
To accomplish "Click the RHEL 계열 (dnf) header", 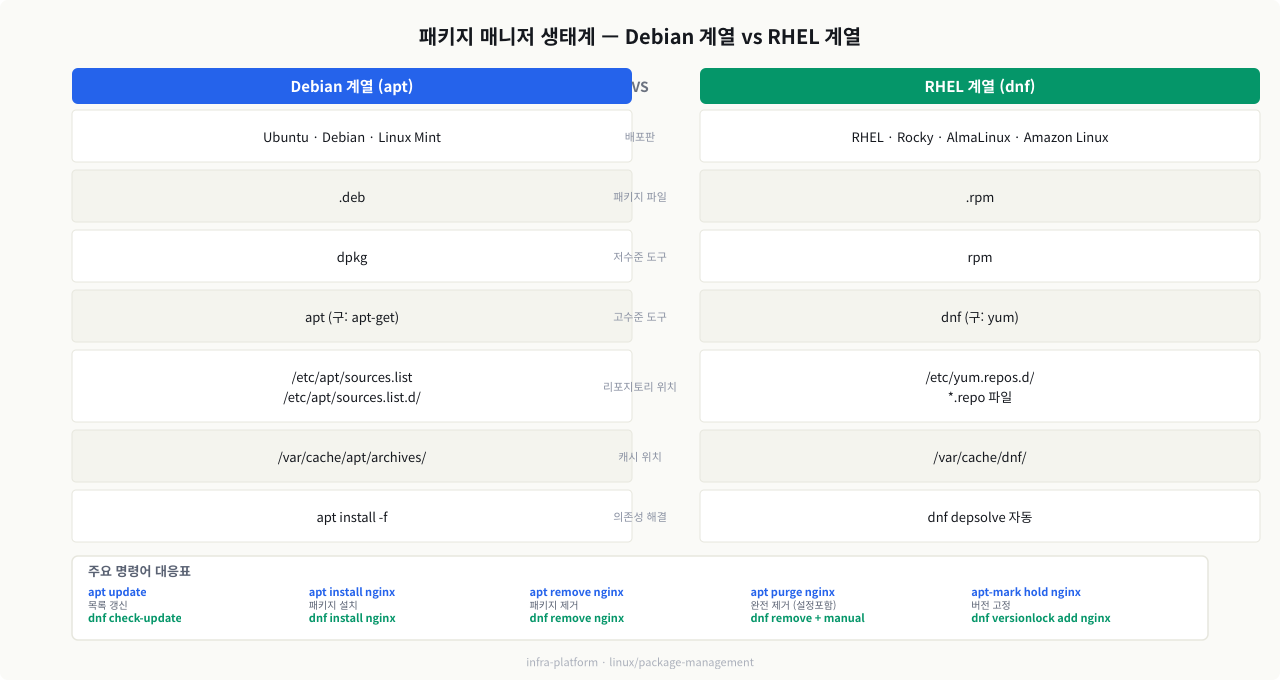I will [x=980, y=86].
